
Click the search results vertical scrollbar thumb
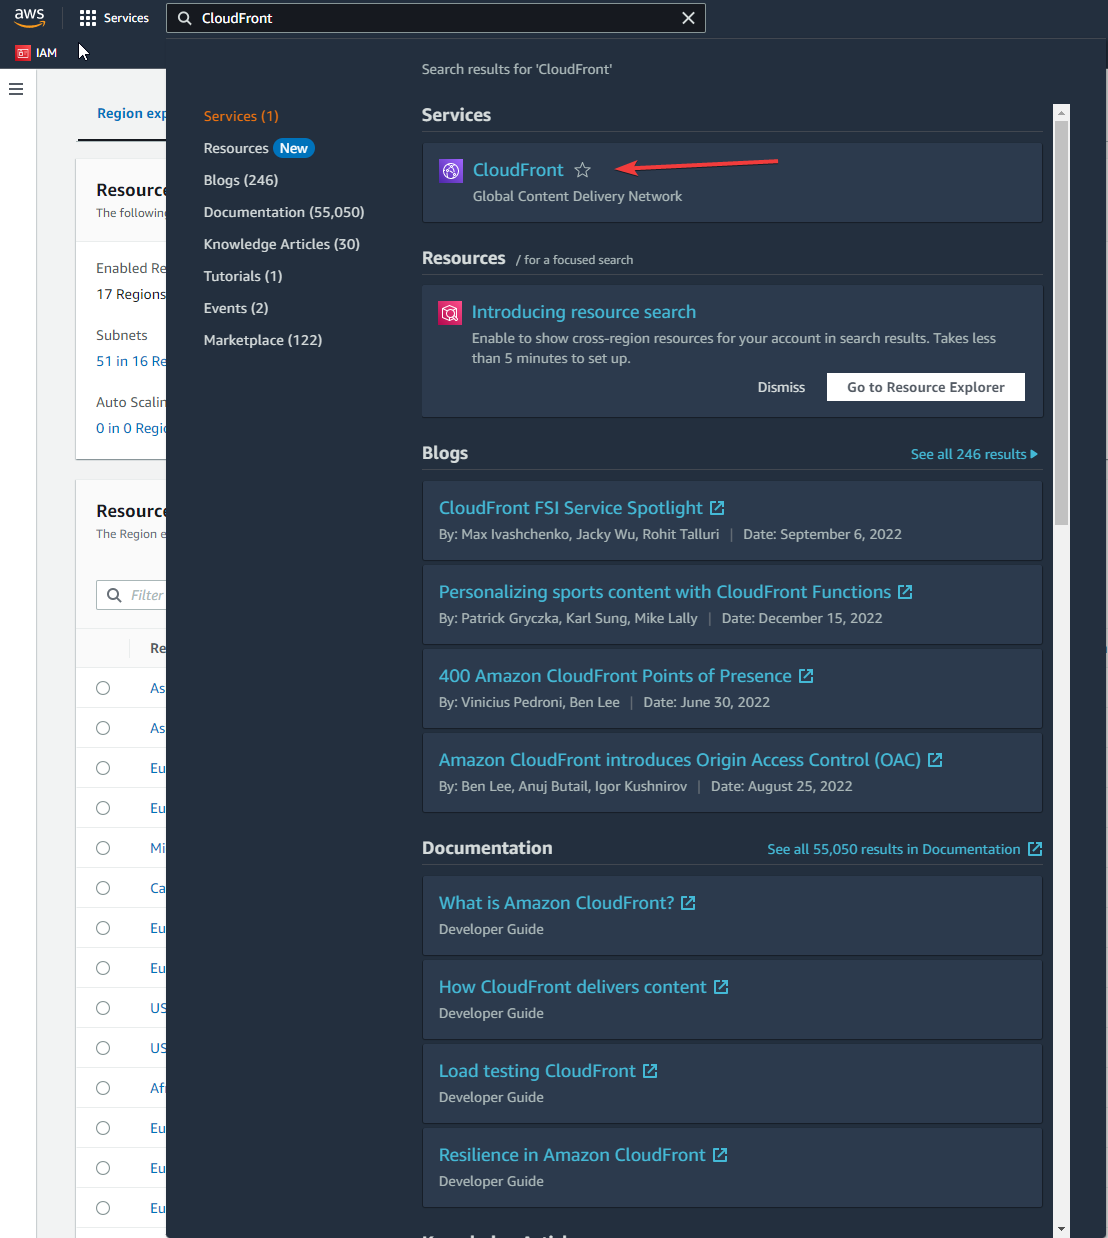[1061, 322]
